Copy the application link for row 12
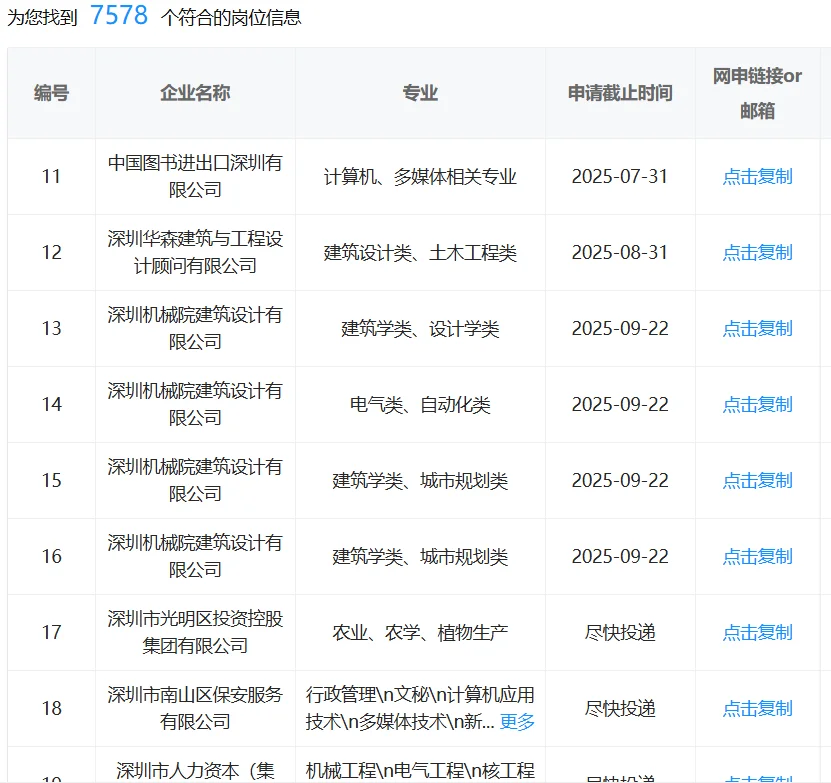831x783 pixels. [x=757, y=252]
